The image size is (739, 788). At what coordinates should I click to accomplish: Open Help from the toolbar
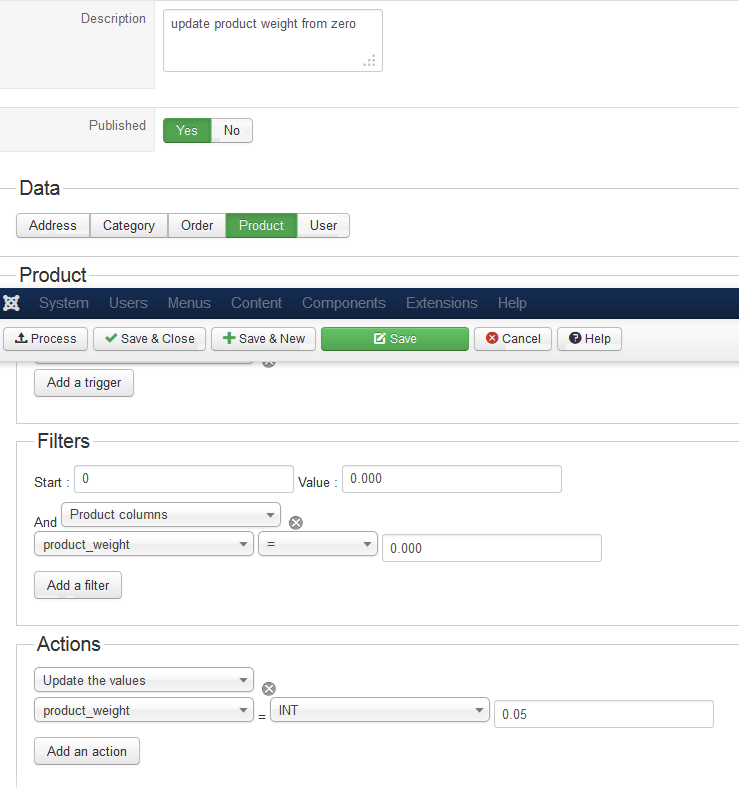[x=589, y=339]
